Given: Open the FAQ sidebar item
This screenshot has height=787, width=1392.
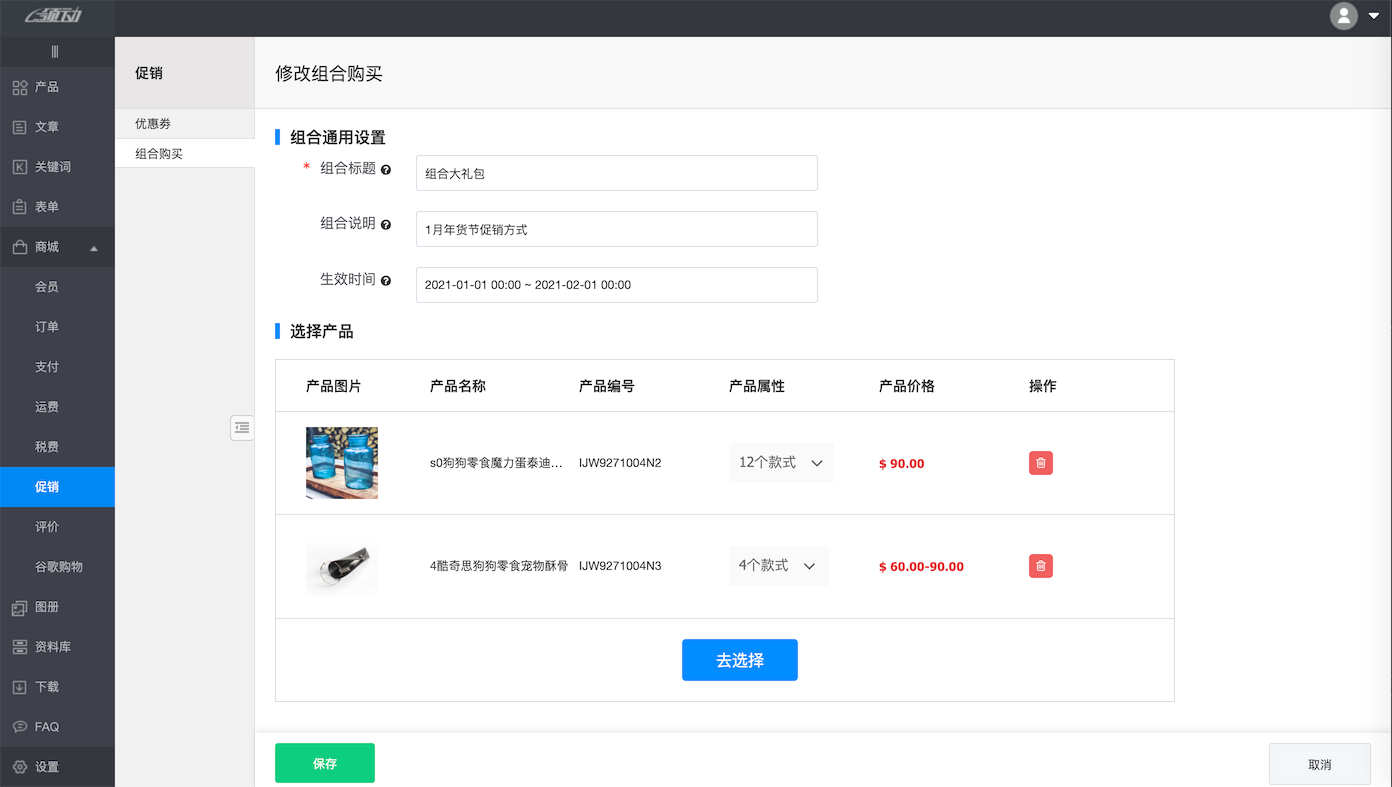Looking at the screenshot, I should coord(42,727).
